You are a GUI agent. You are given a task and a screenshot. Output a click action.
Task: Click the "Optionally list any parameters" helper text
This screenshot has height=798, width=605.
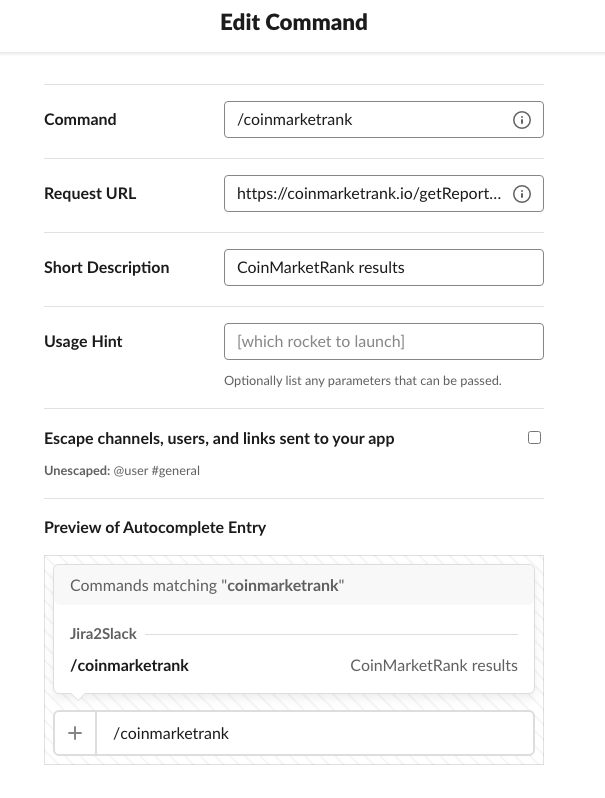point(363,381)
